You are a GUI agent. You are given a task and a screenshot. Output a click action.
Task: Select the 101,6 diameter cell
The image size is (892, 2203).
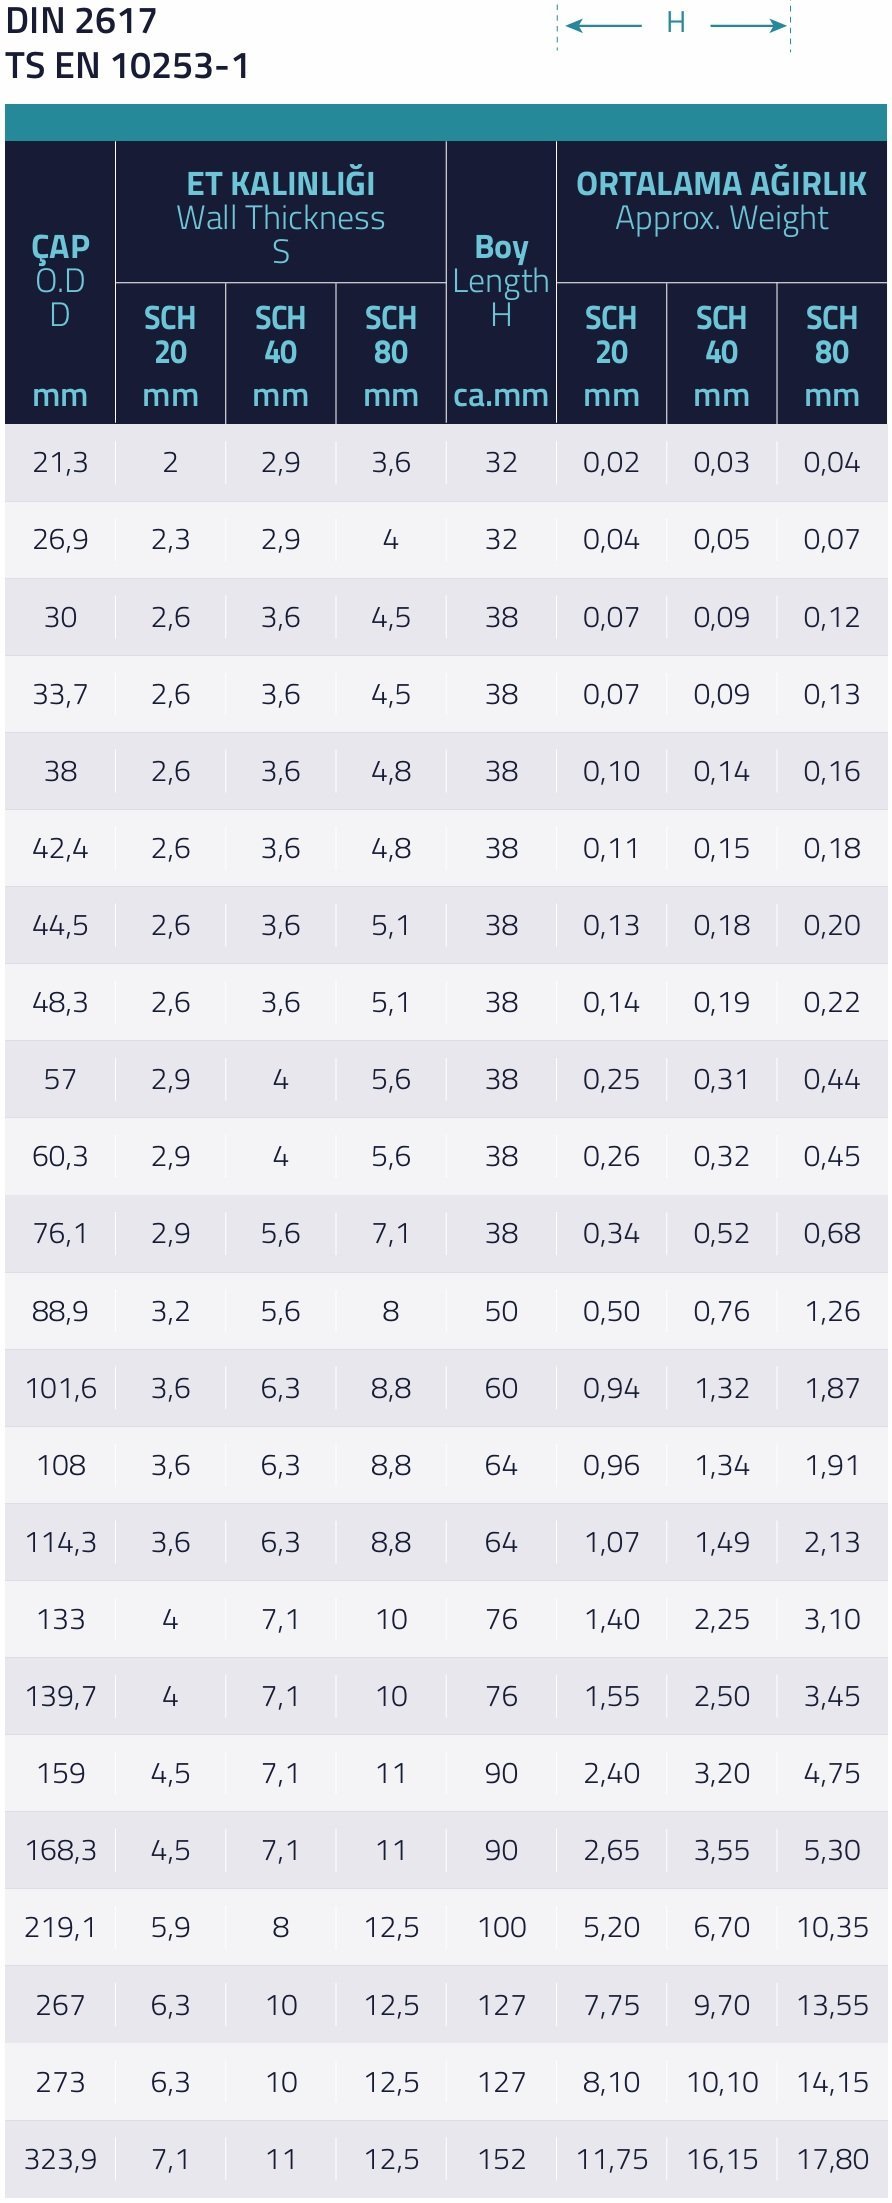[60, 1388]
